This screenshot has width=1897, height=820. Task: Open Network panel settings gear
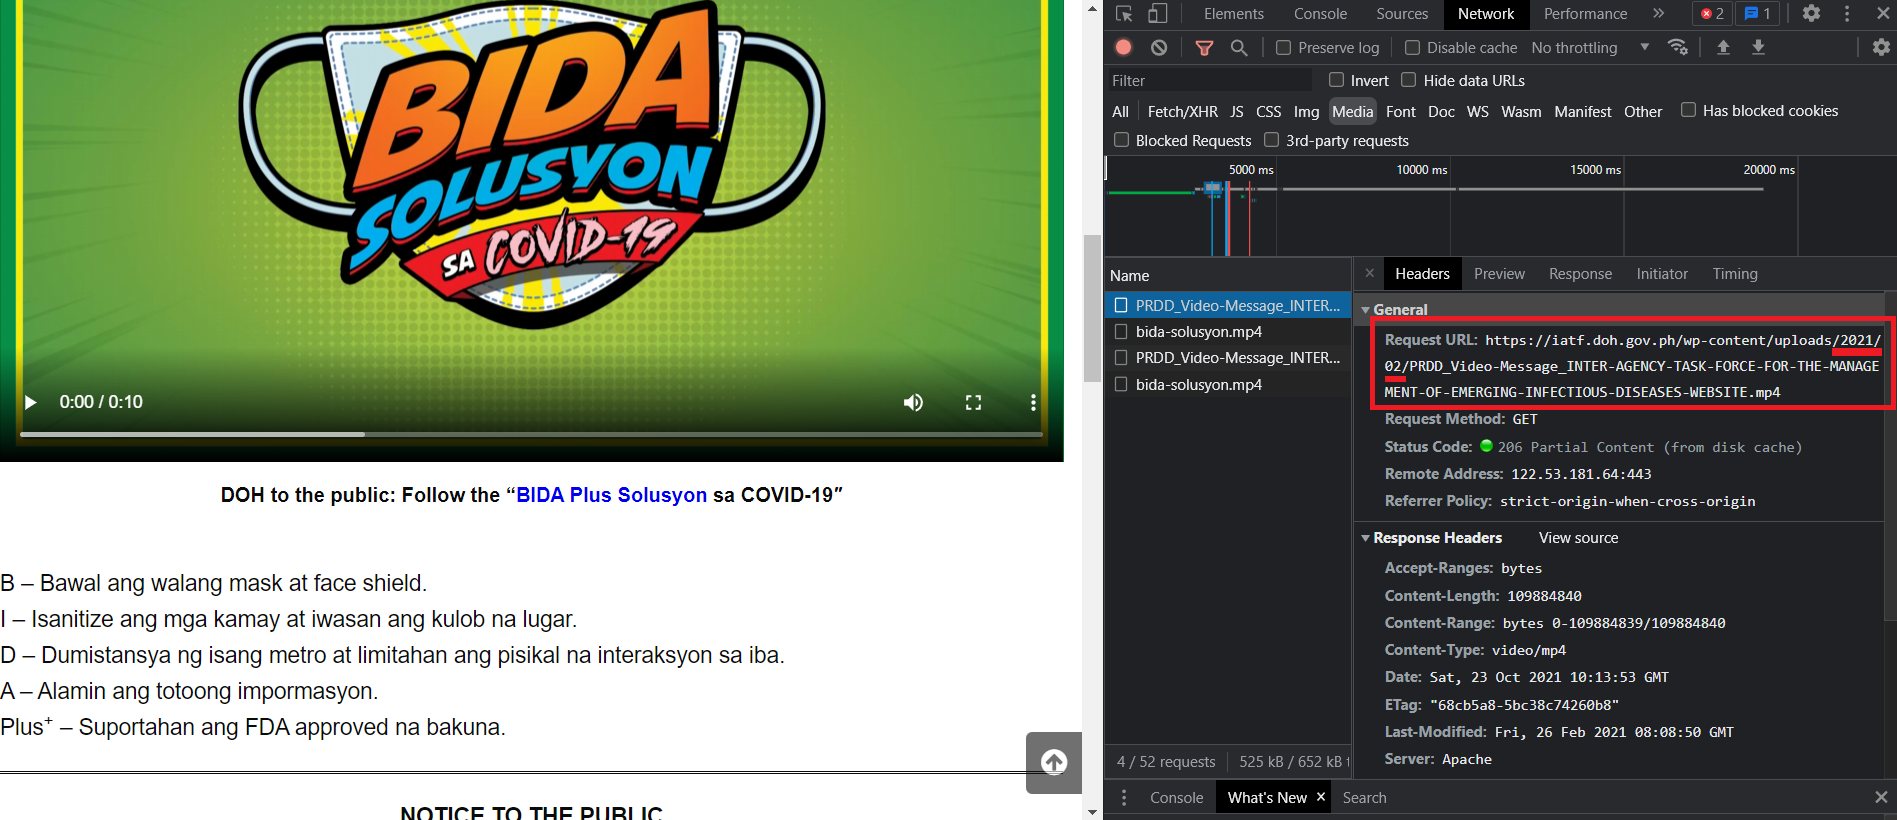1881,47
